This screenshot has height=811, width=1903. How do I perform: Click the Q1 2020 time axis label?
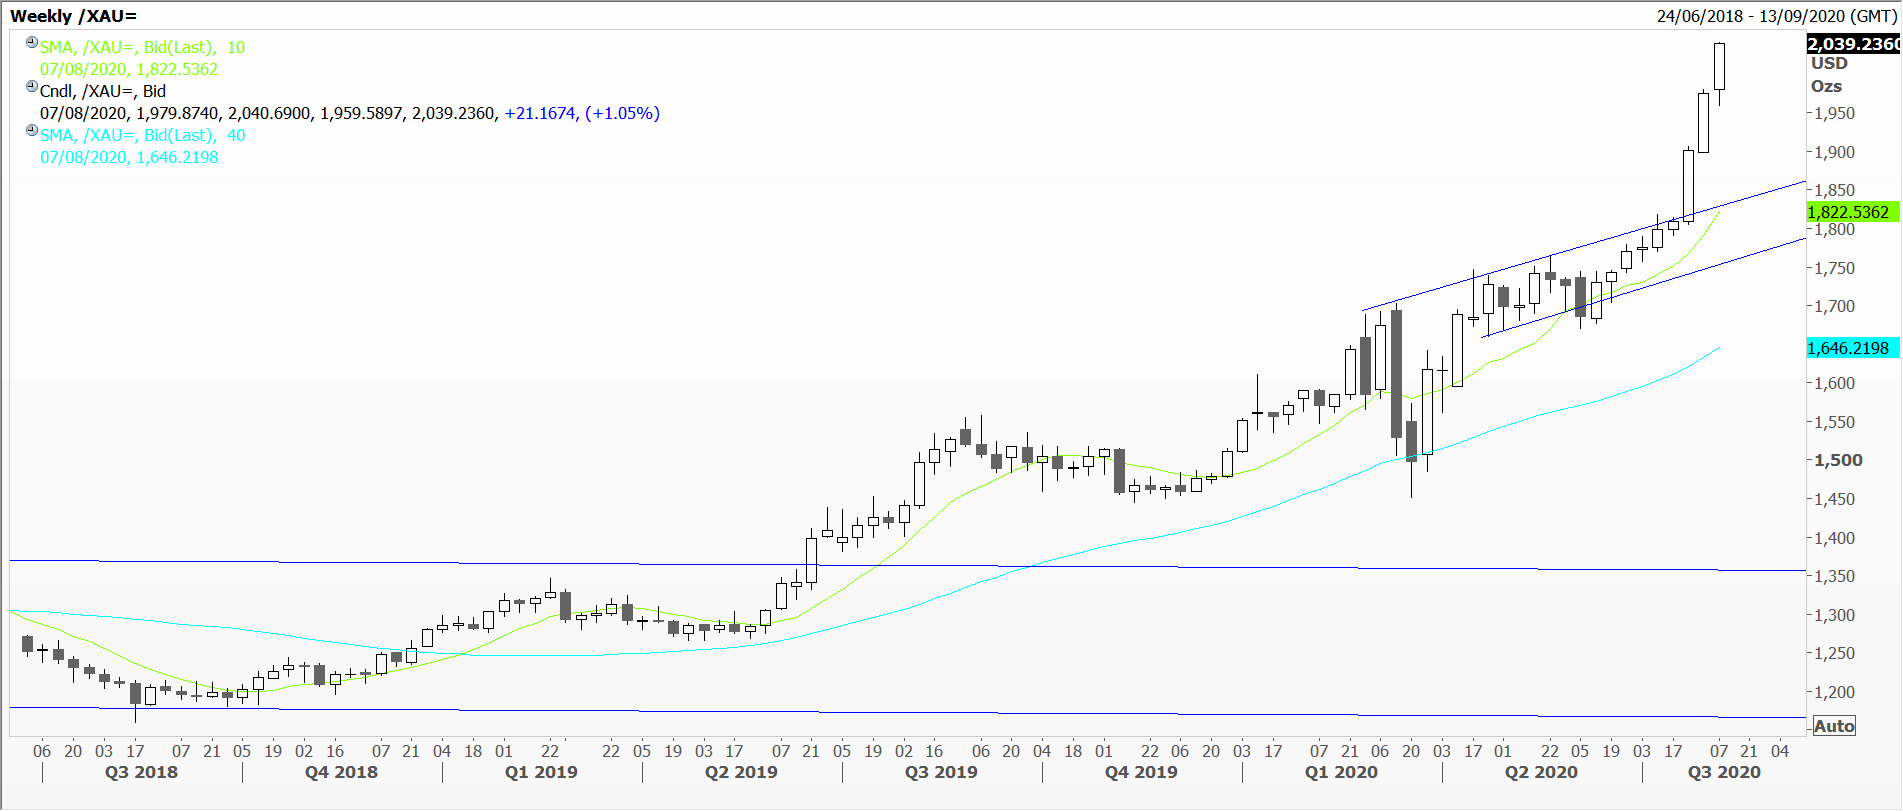[x=1341, y=772]
